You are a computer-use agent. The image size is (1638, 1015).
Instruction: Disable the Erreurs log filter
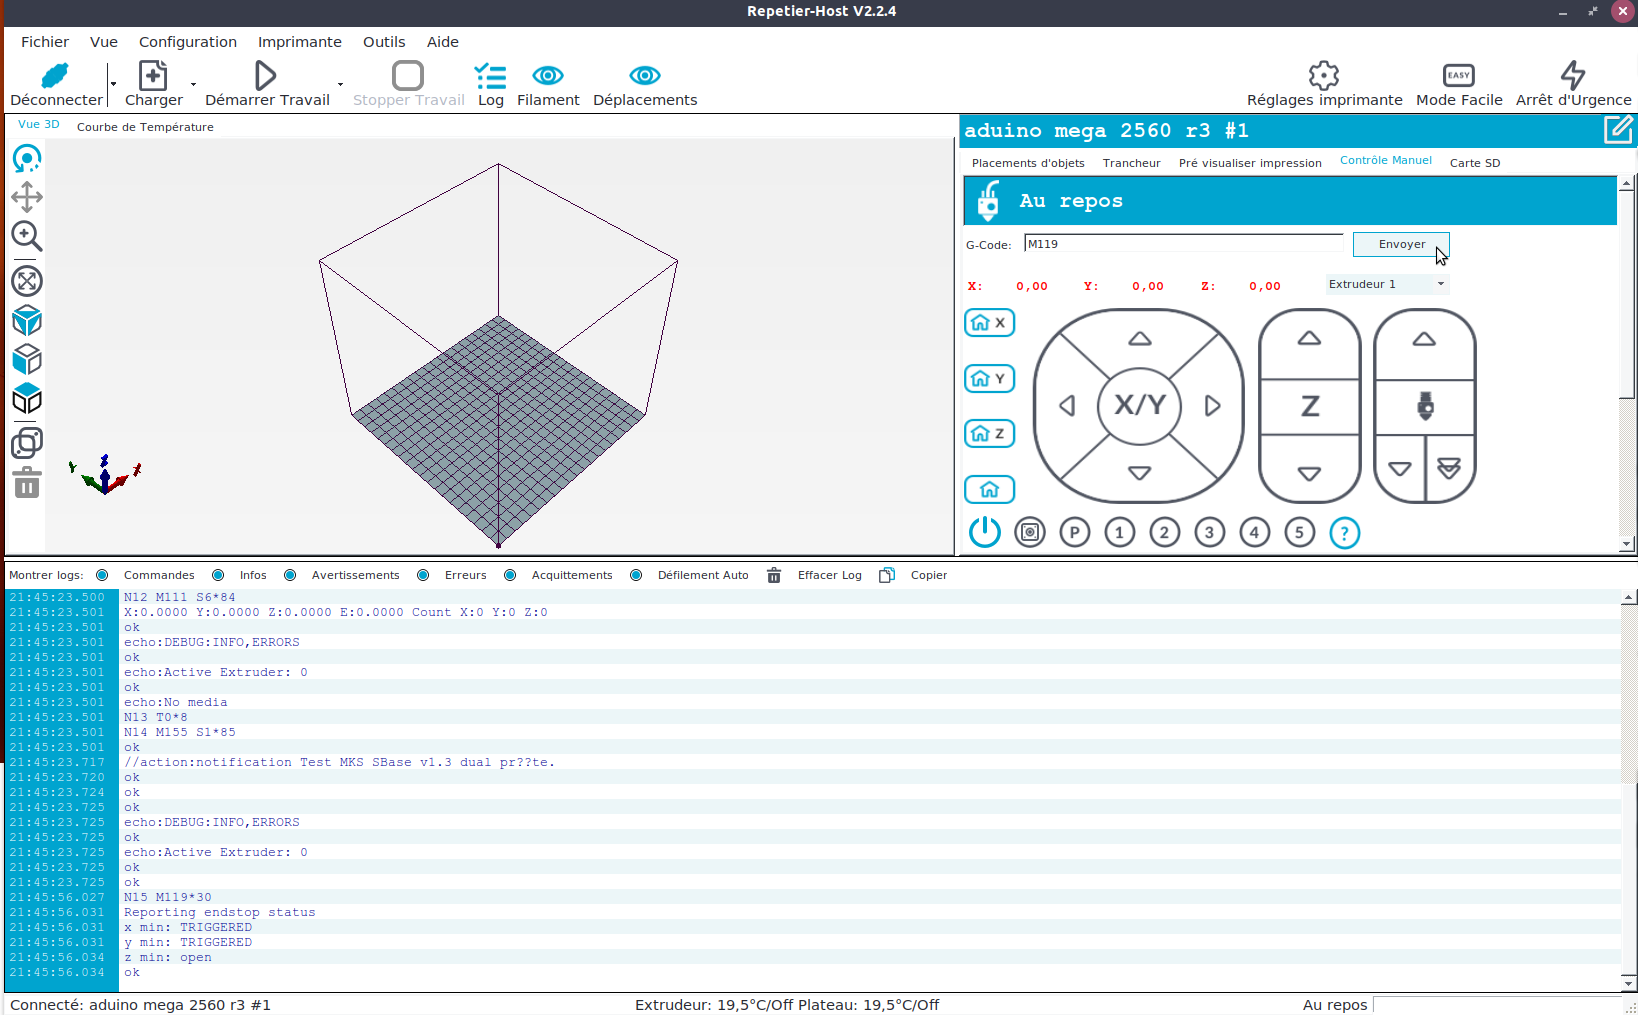[423, 575]
